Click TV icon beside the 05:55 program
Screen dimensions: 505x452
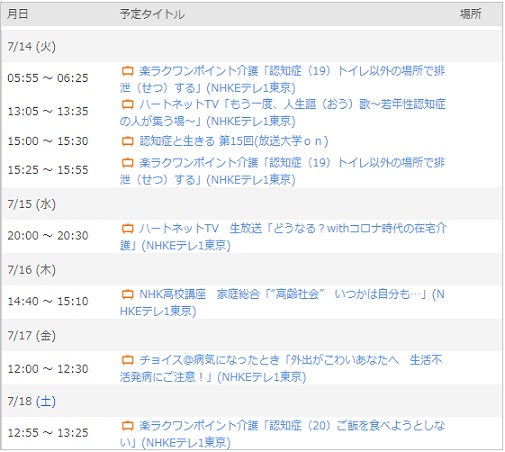point(127,71)
